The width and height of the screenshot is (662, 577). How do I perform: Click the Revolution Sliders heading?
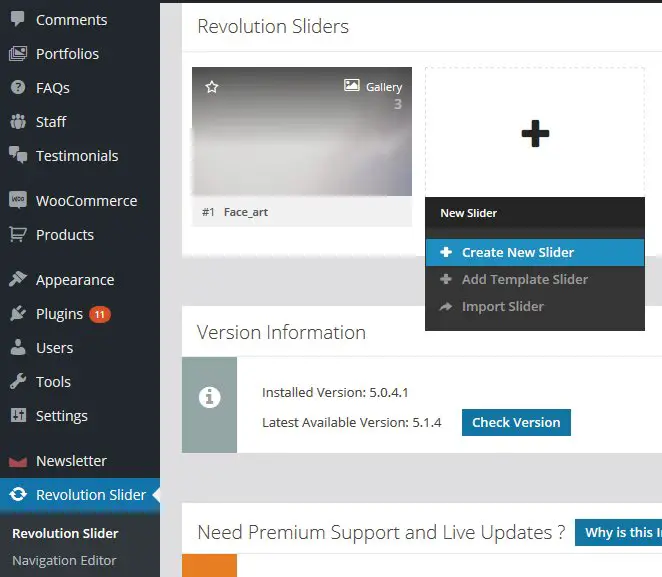tap(273, 26)
